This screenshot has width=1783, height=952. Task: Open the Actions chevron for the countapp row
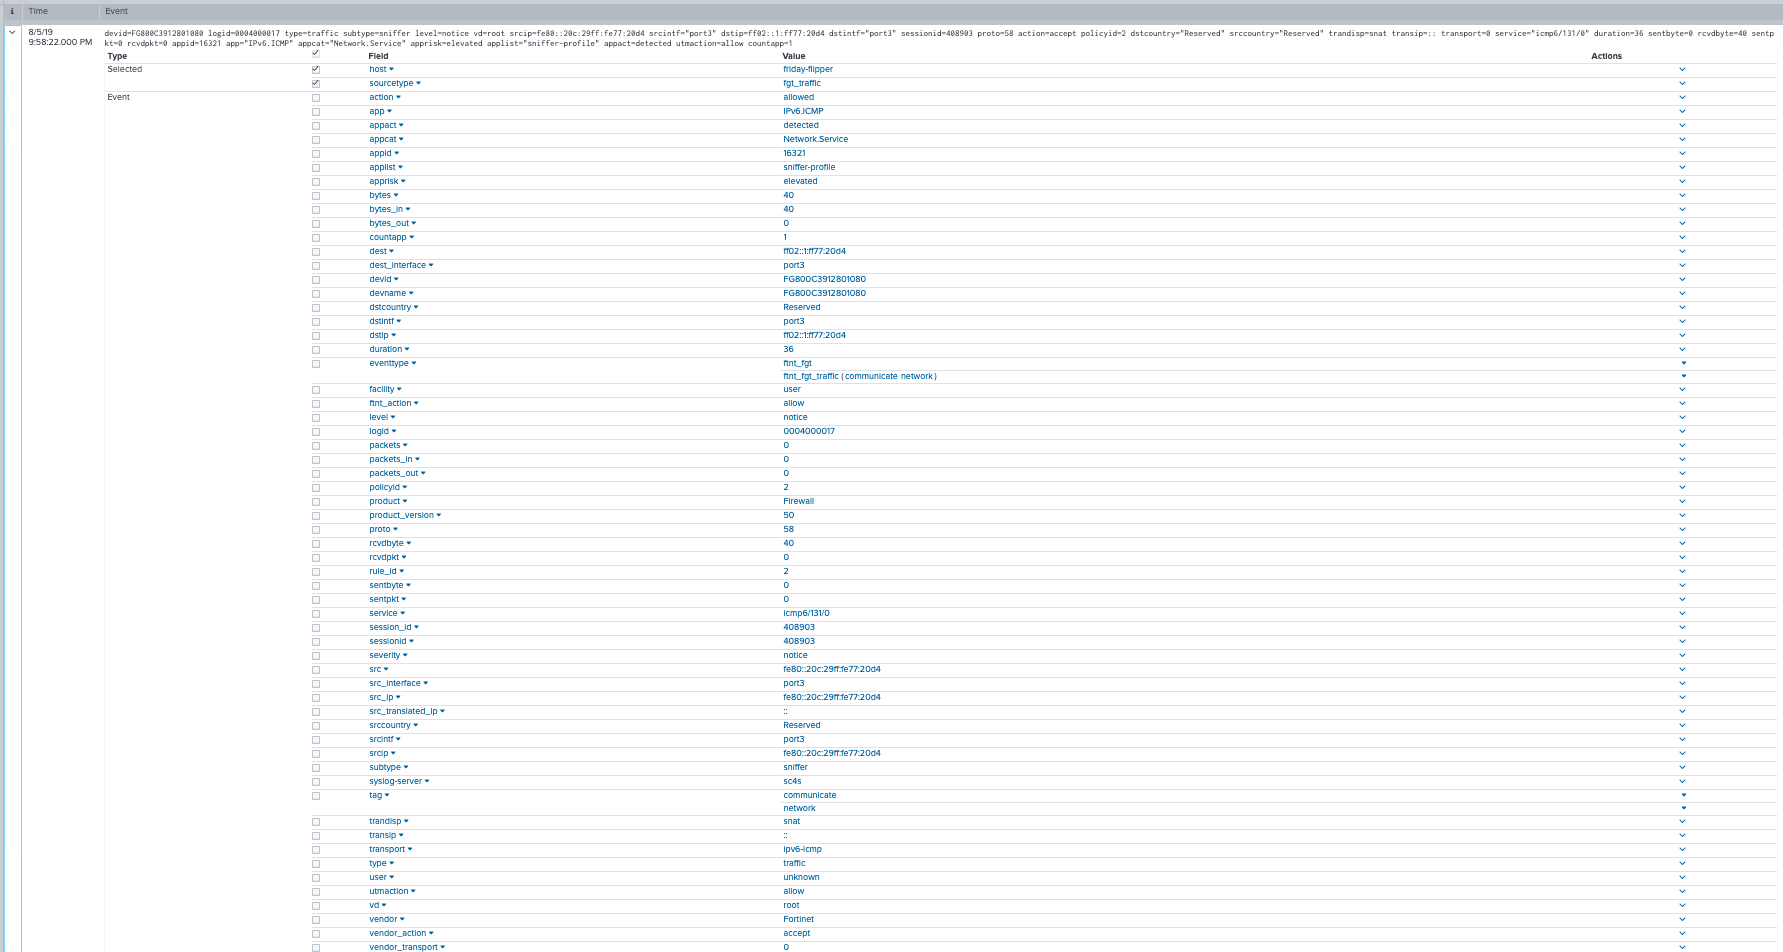tap(1682, 238)
